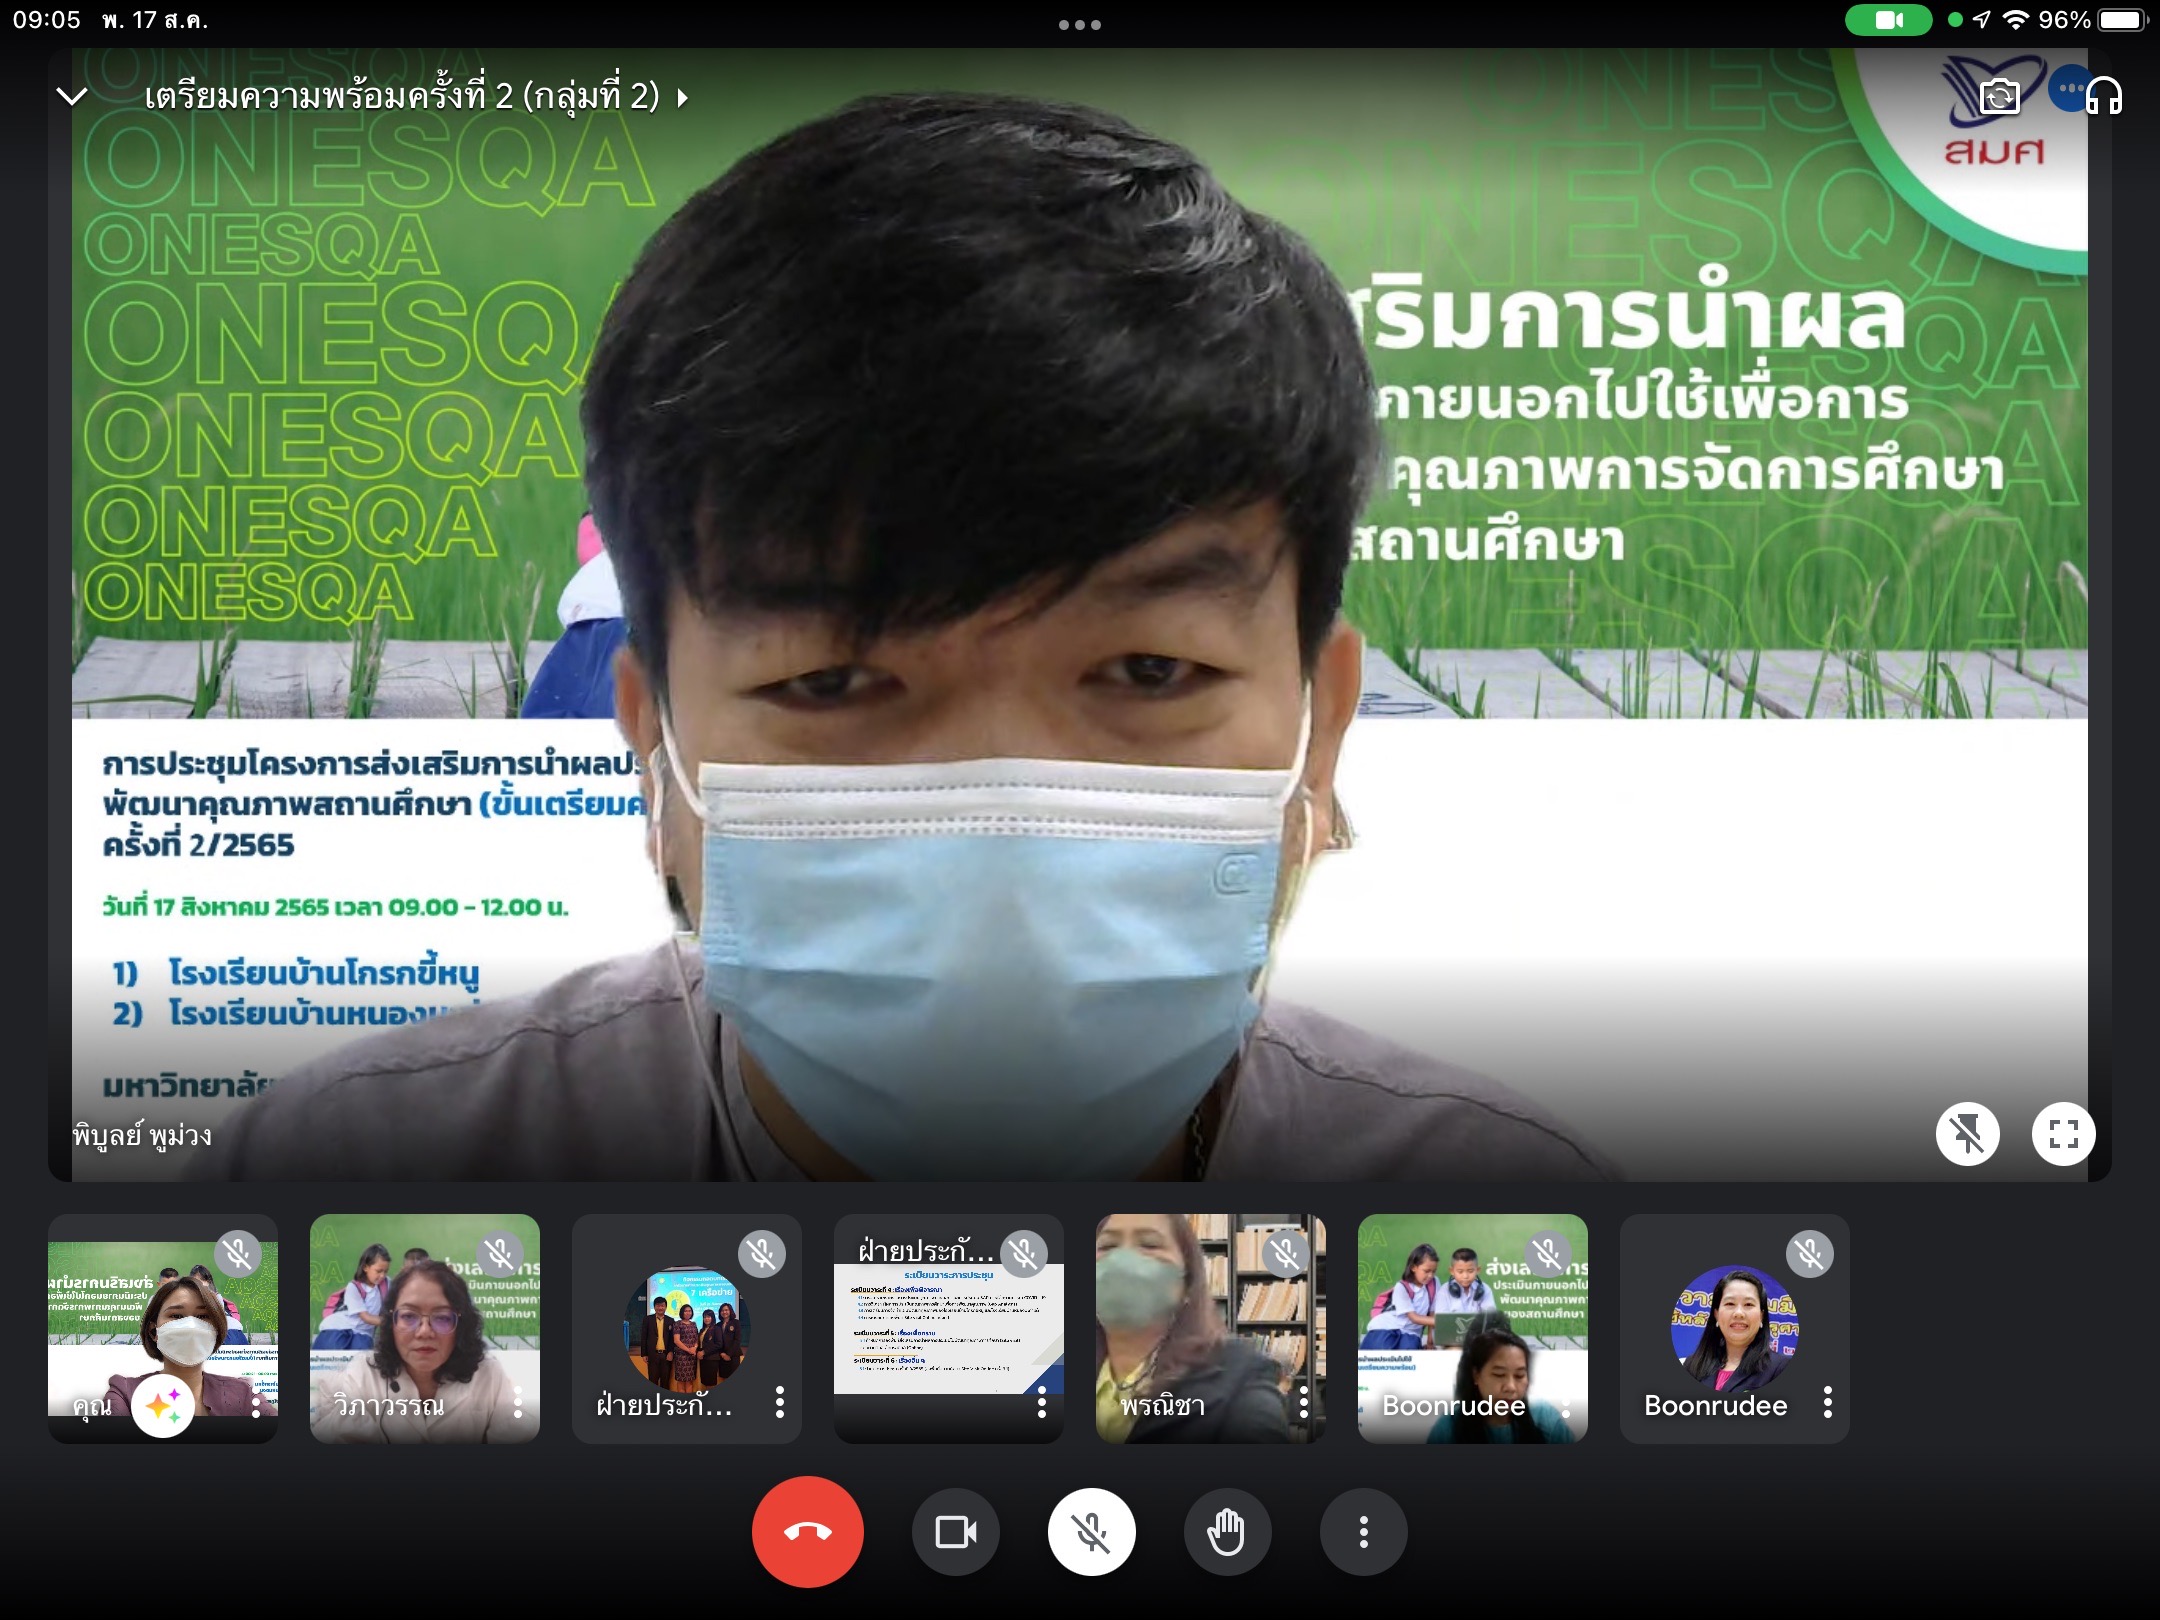
Task: Unmute the microphone button
Action: (x=1091, y=1531)
